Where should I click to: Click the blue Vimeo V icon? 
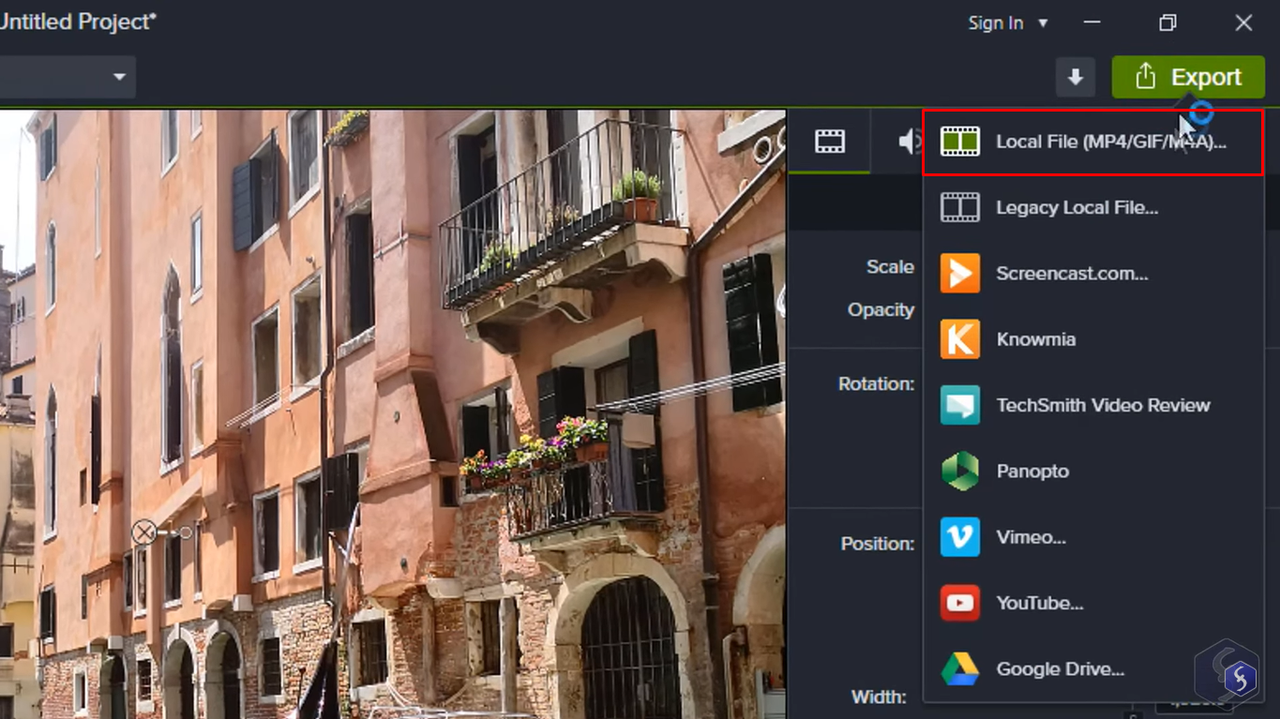tap(960, 538)
